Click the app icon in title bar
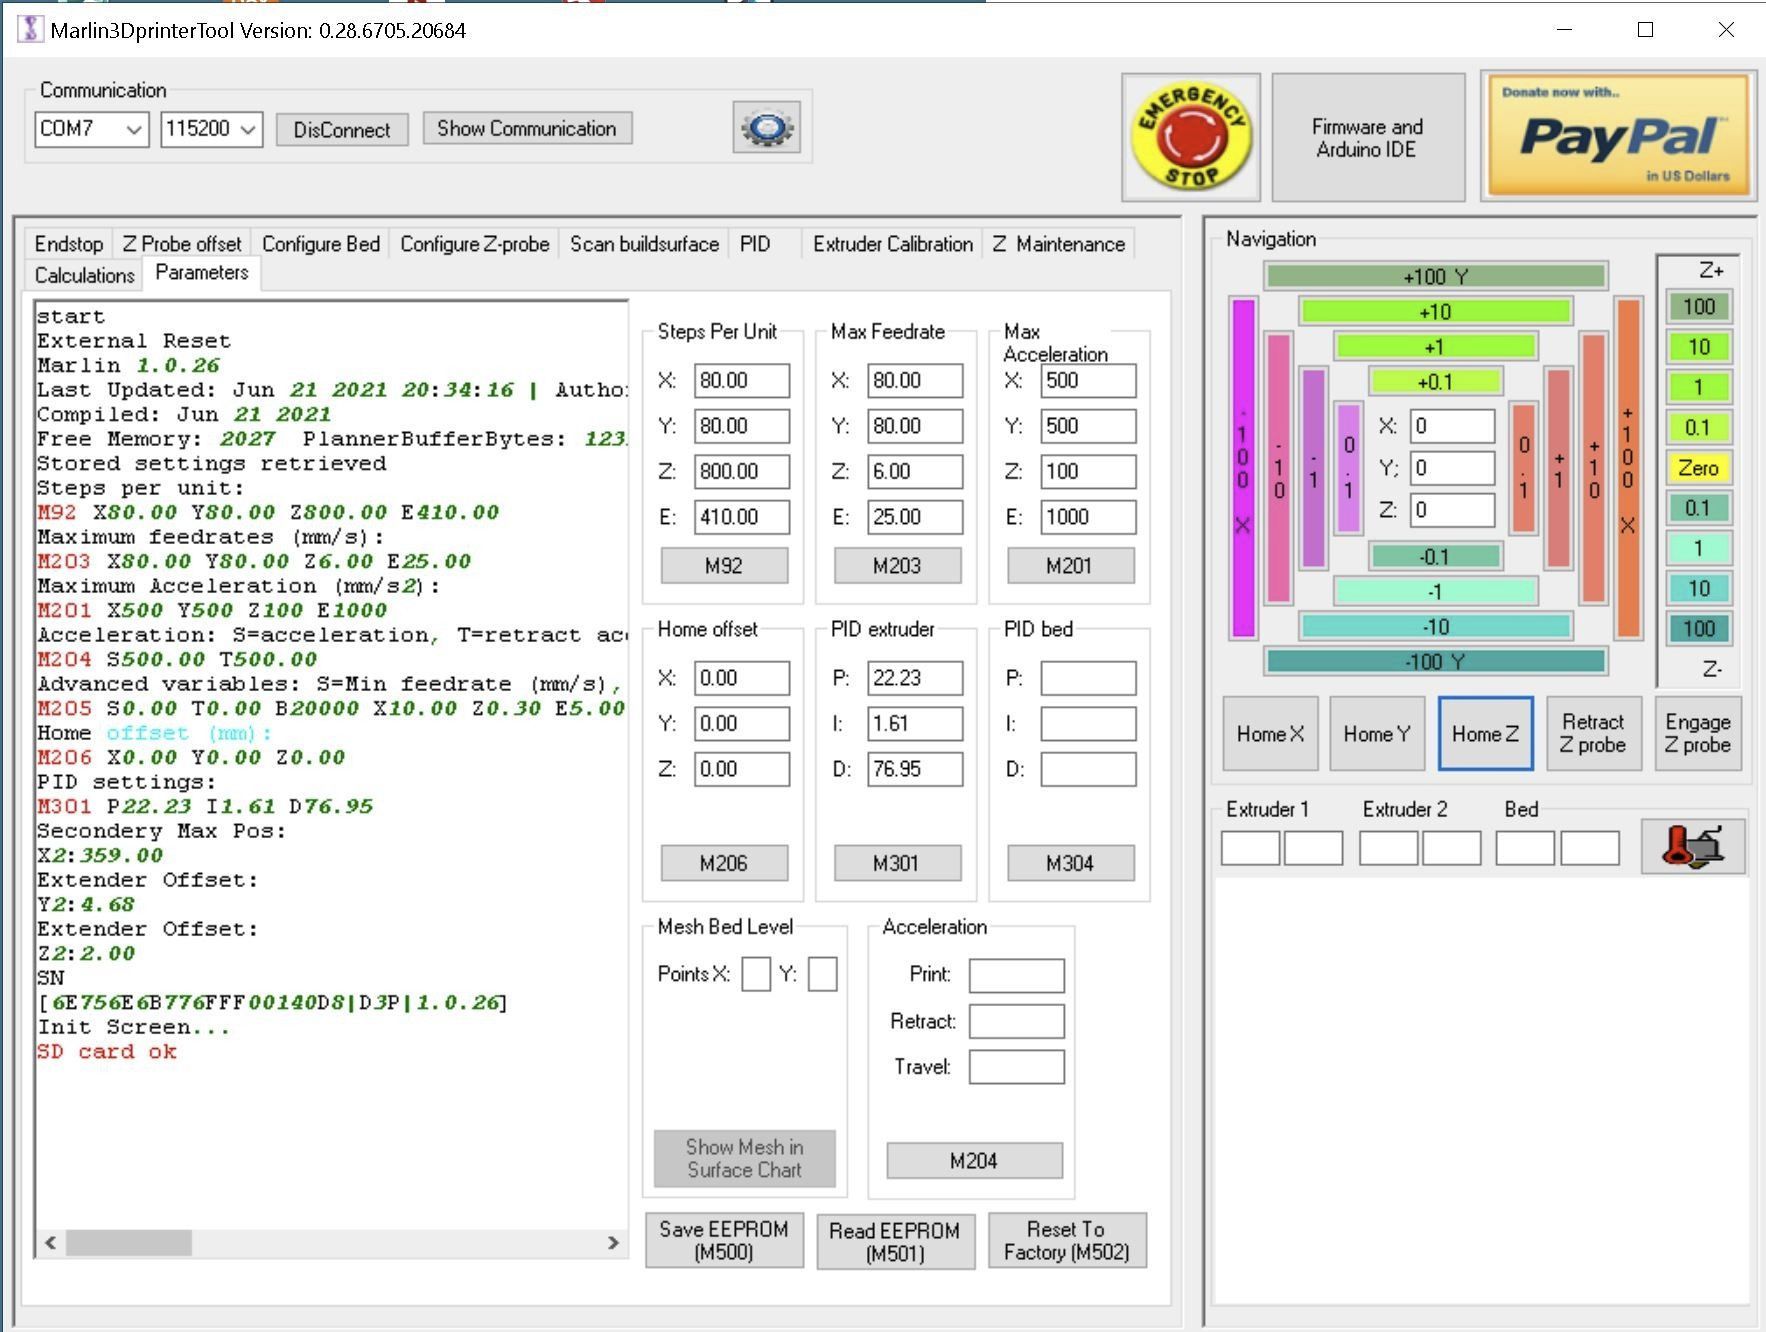The width and height of the screenshot is (1766, 1332). tap(30, 30)
